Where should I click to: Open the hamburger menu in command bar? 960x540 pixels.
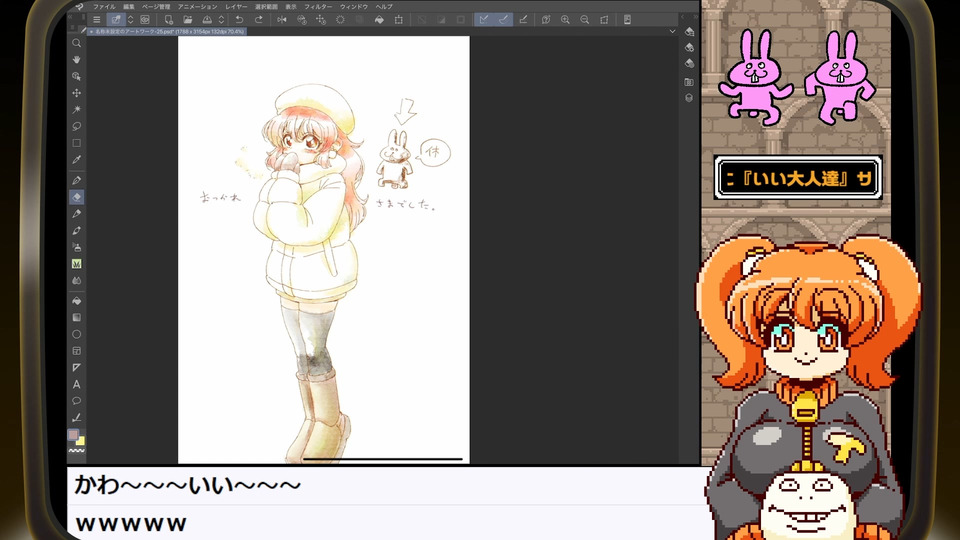tap(97, 20)
